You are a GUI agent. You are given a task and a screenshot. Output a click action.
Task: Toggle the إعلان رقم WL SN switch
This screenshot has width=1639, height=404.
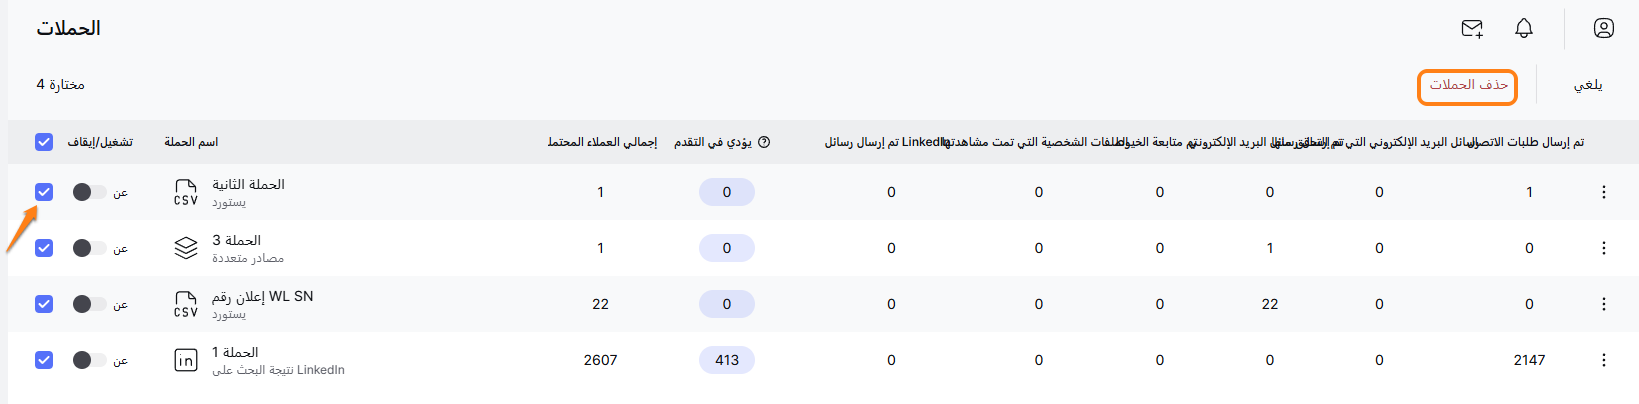point(89,304)
